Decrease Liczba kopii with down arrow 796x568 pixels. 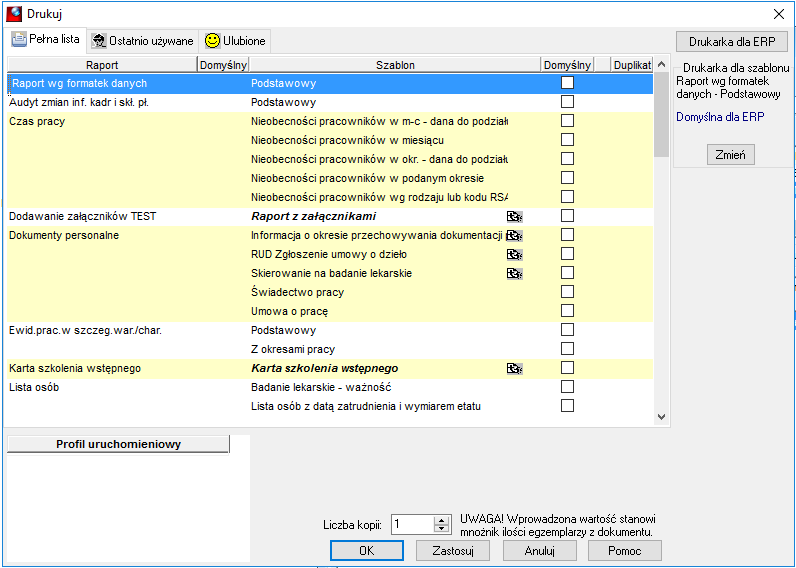tap(442, 529)
